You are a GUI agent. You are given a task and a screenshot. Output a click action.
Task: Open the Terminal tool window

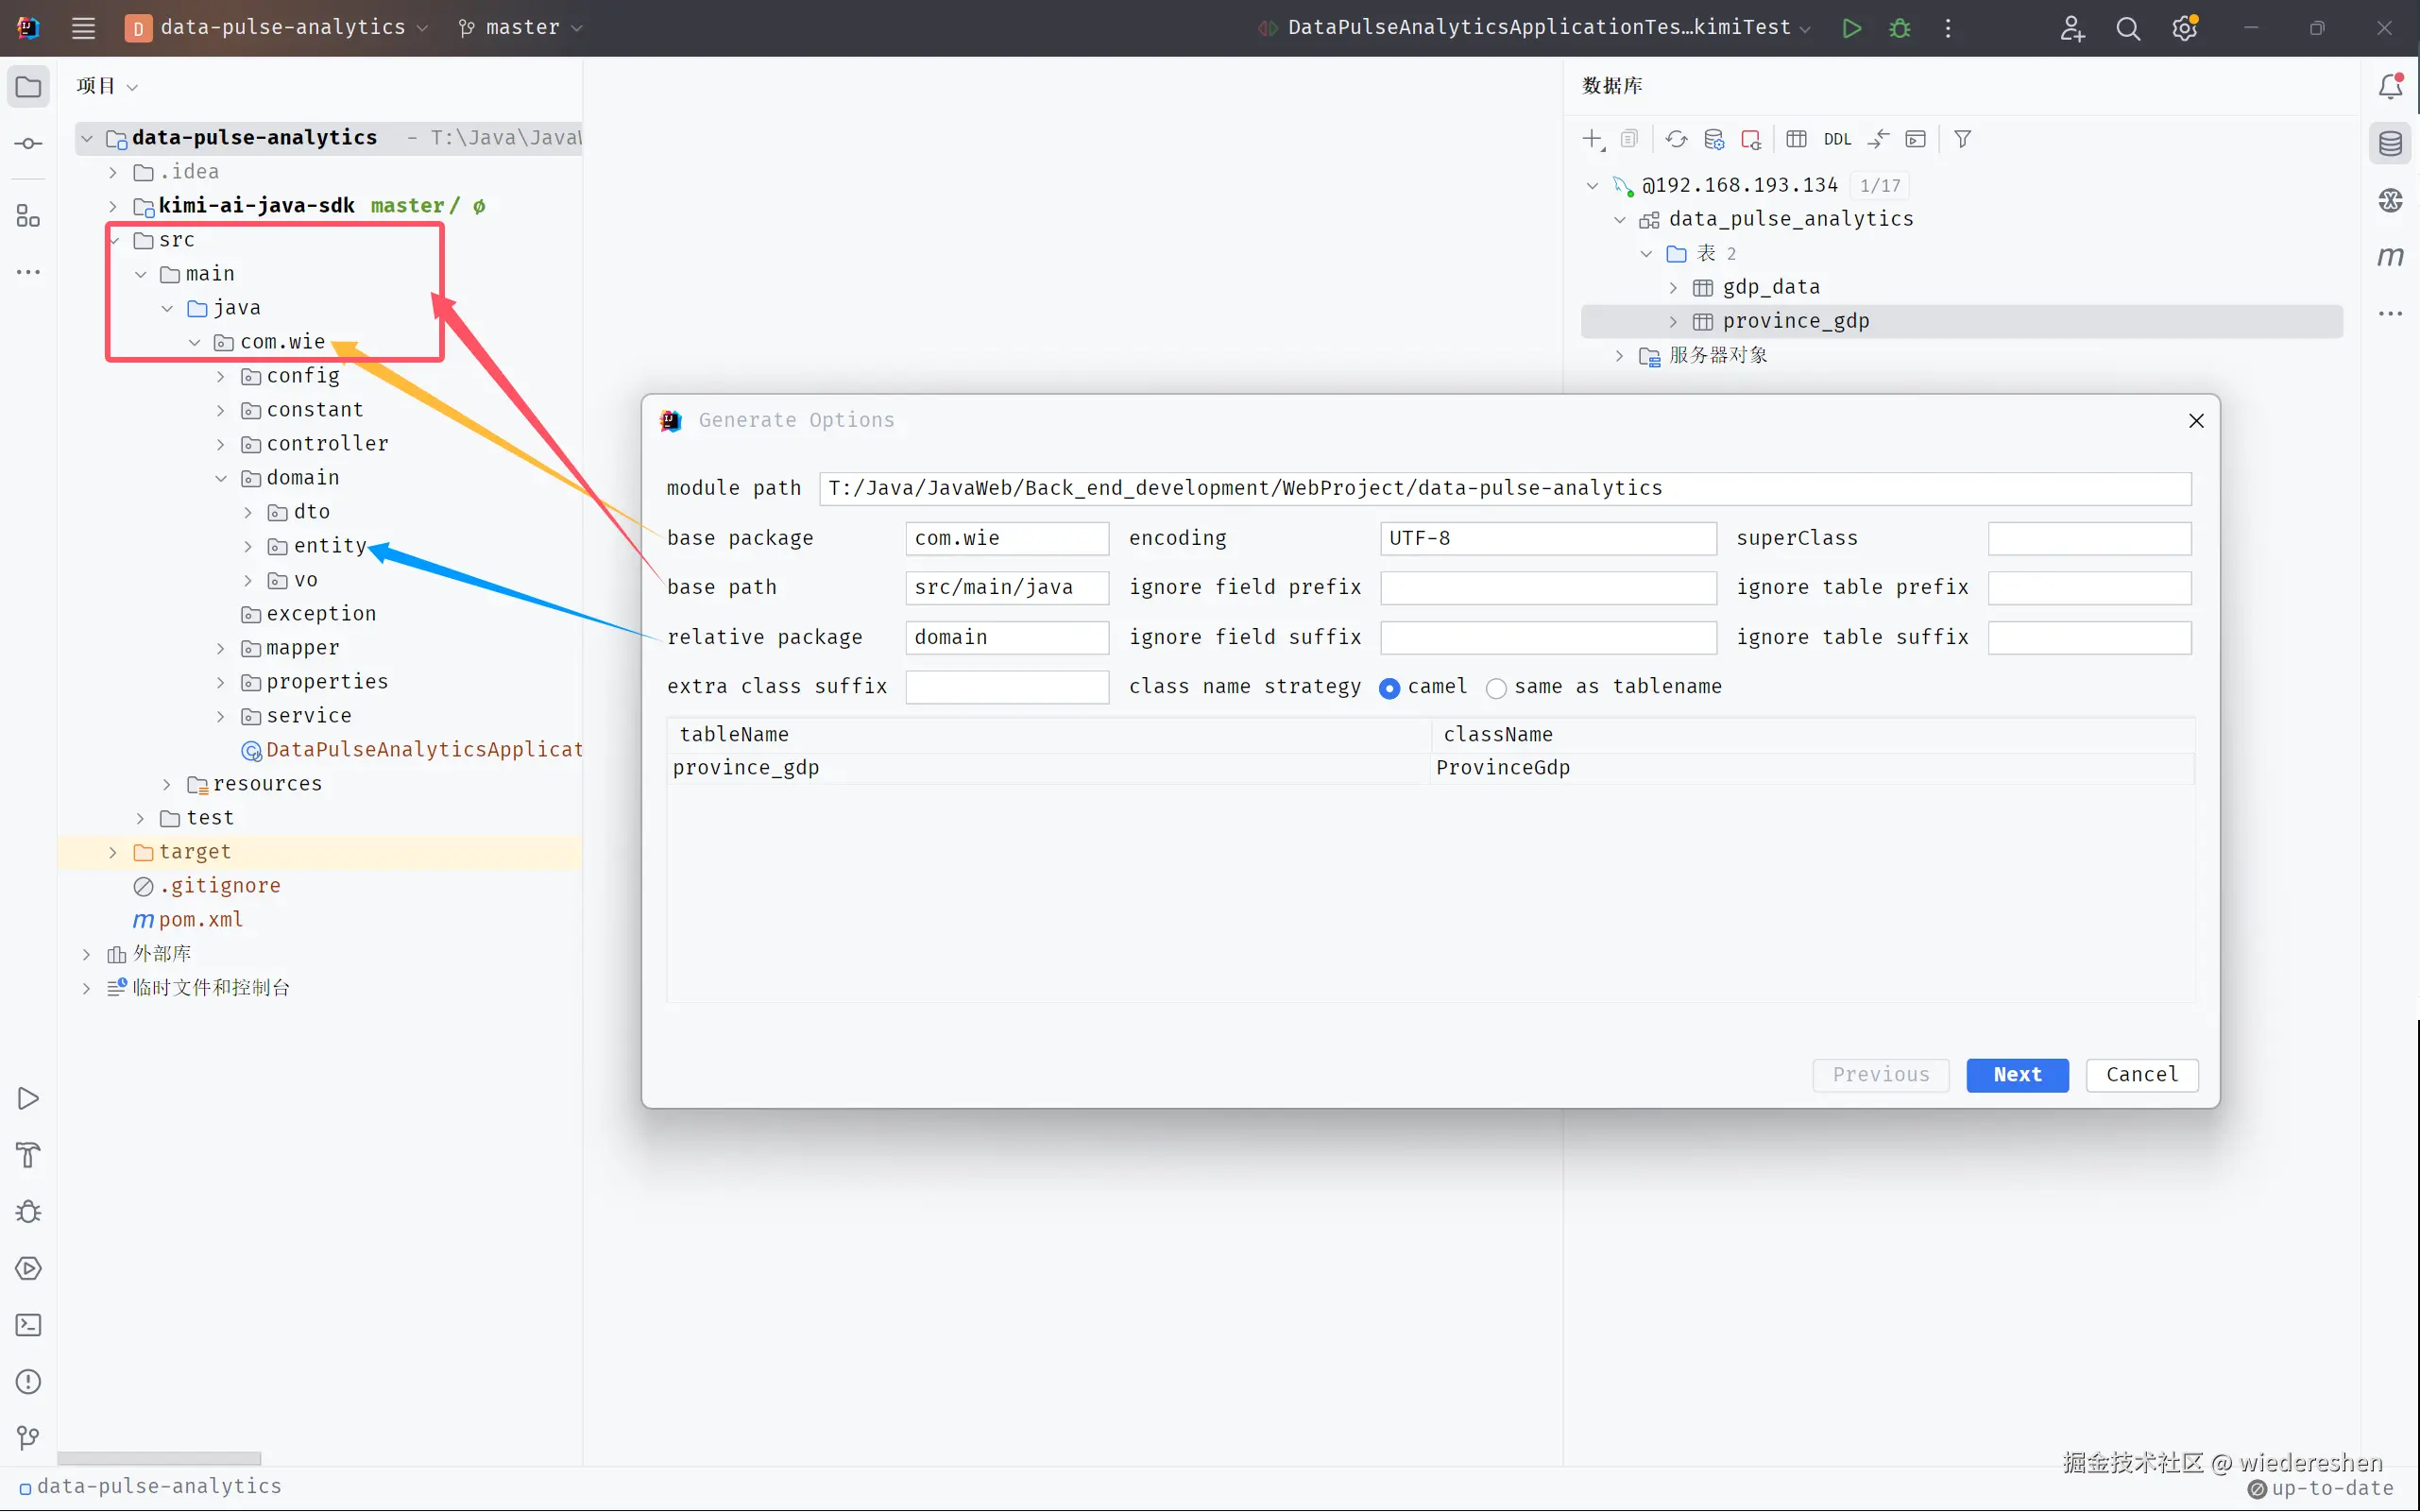coord(28,1325)
